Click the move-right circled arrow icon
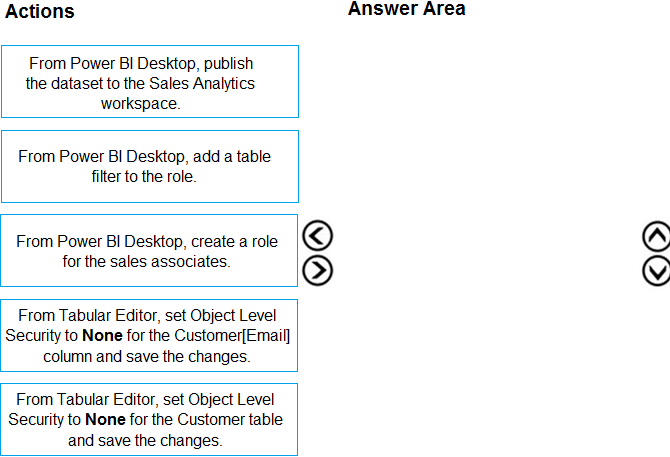This screenshot has height=457, width=670. coord(317,270)
